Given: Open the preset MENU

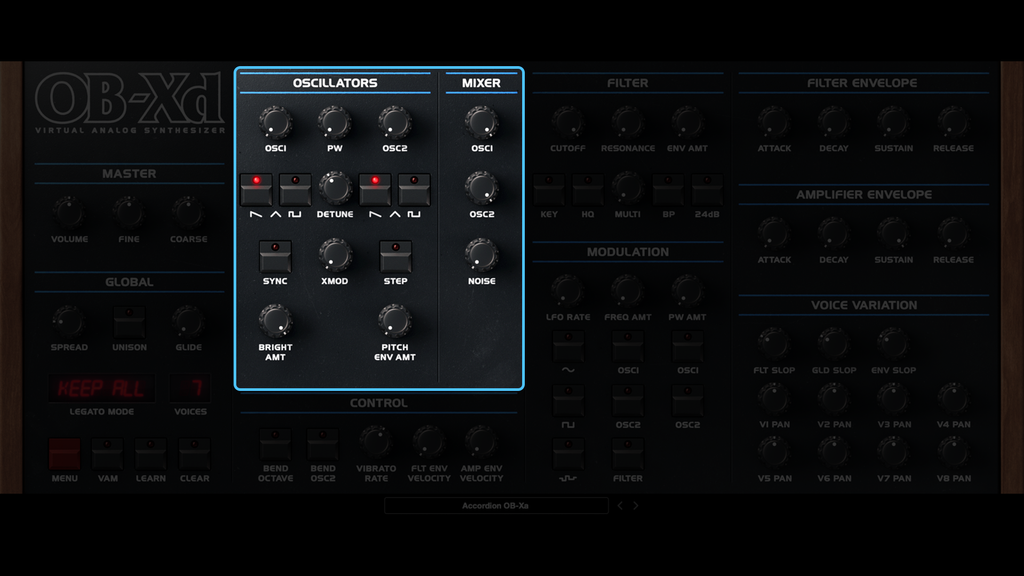Looking at the screenshot, I should point(64,454).
